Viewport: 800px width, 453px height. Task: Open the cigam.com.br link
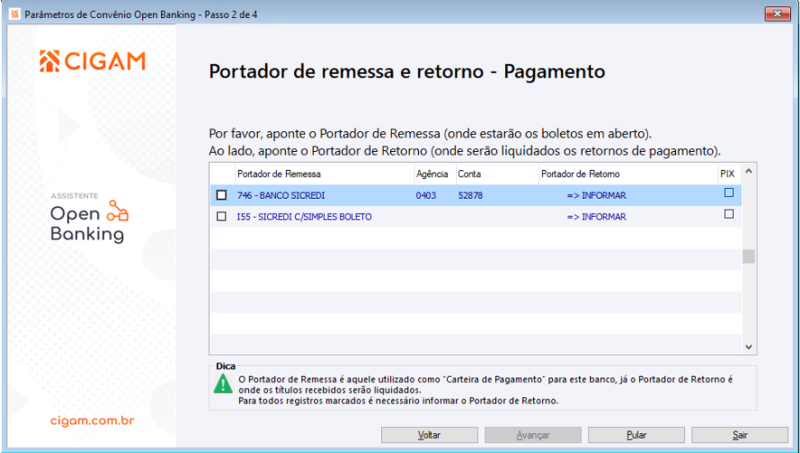point(92,421)
